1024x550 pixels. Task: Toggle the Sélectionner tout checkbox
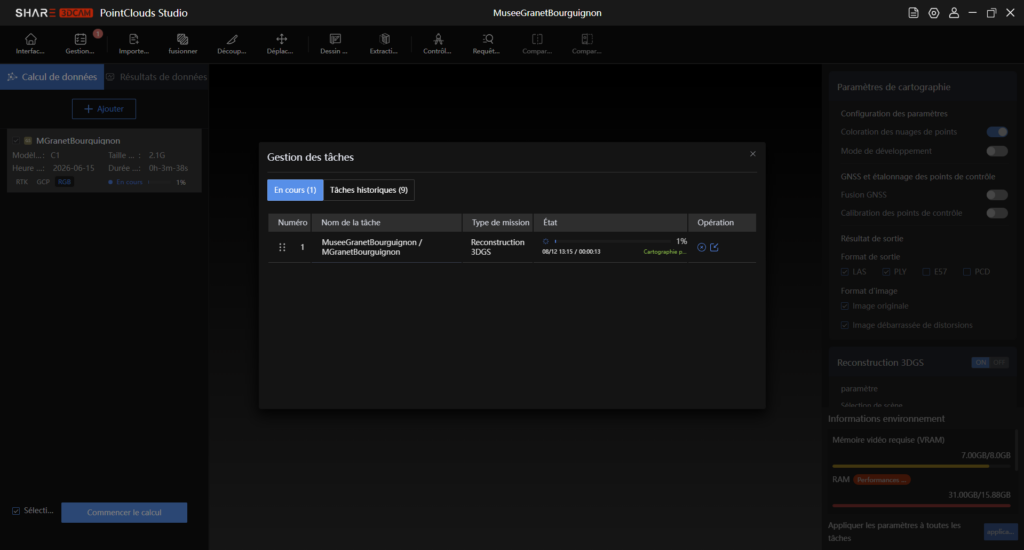tap(16, 511)
